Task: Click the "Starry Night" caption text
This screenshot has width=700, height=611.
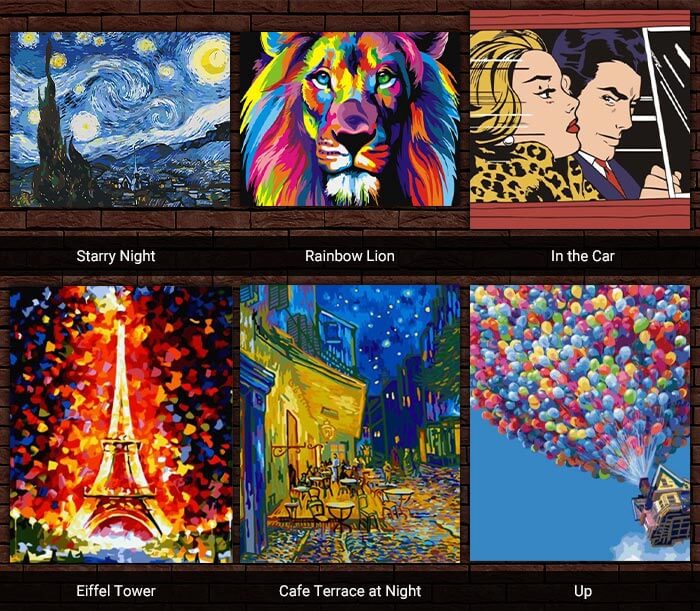Action: point(116,256)
